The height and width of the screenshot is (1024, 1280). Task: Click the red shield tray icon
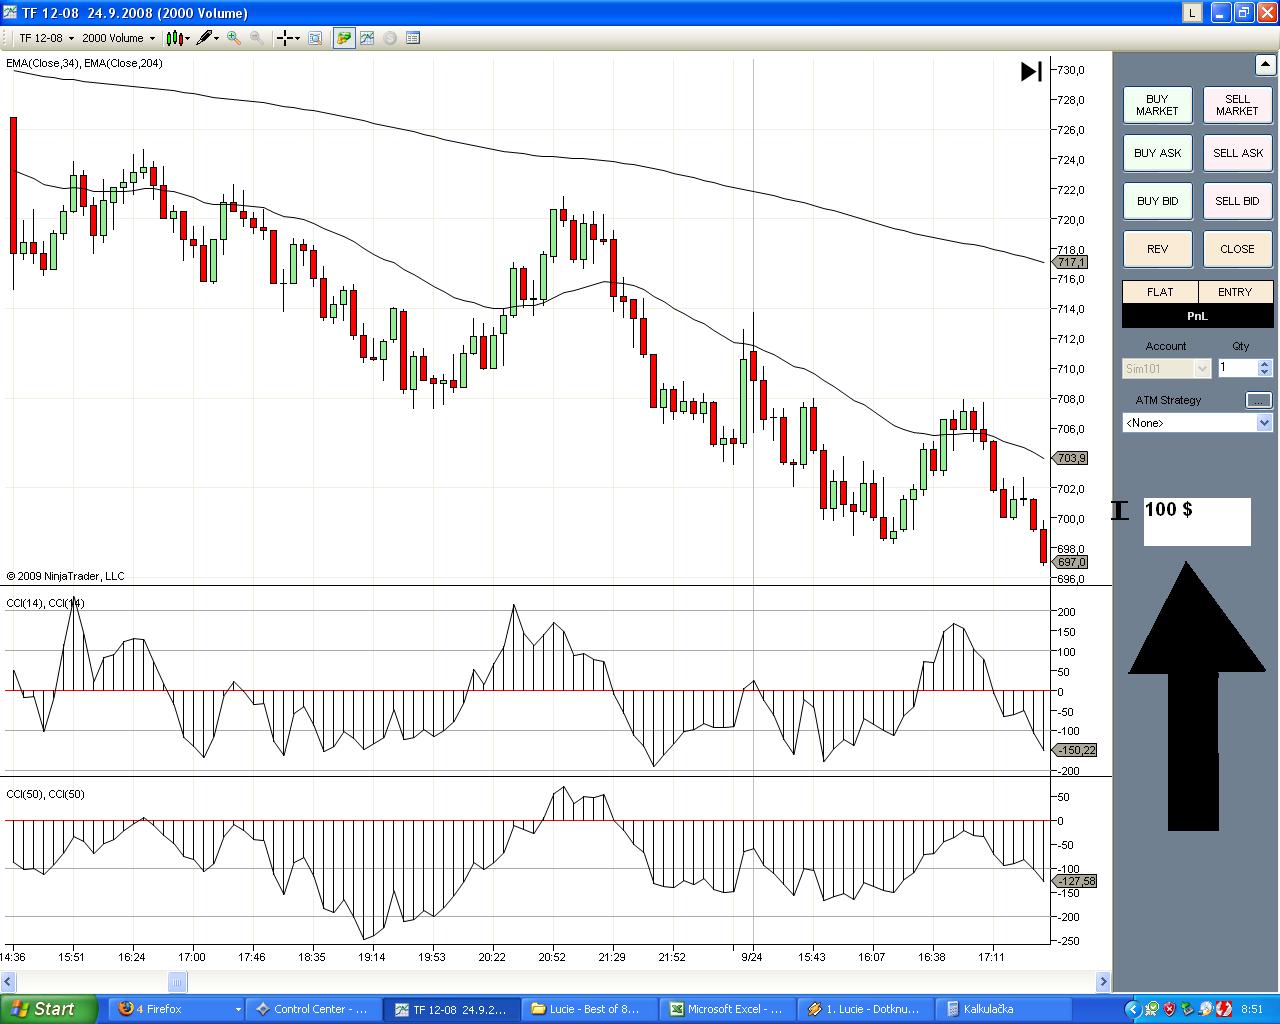(1169, 1009)
